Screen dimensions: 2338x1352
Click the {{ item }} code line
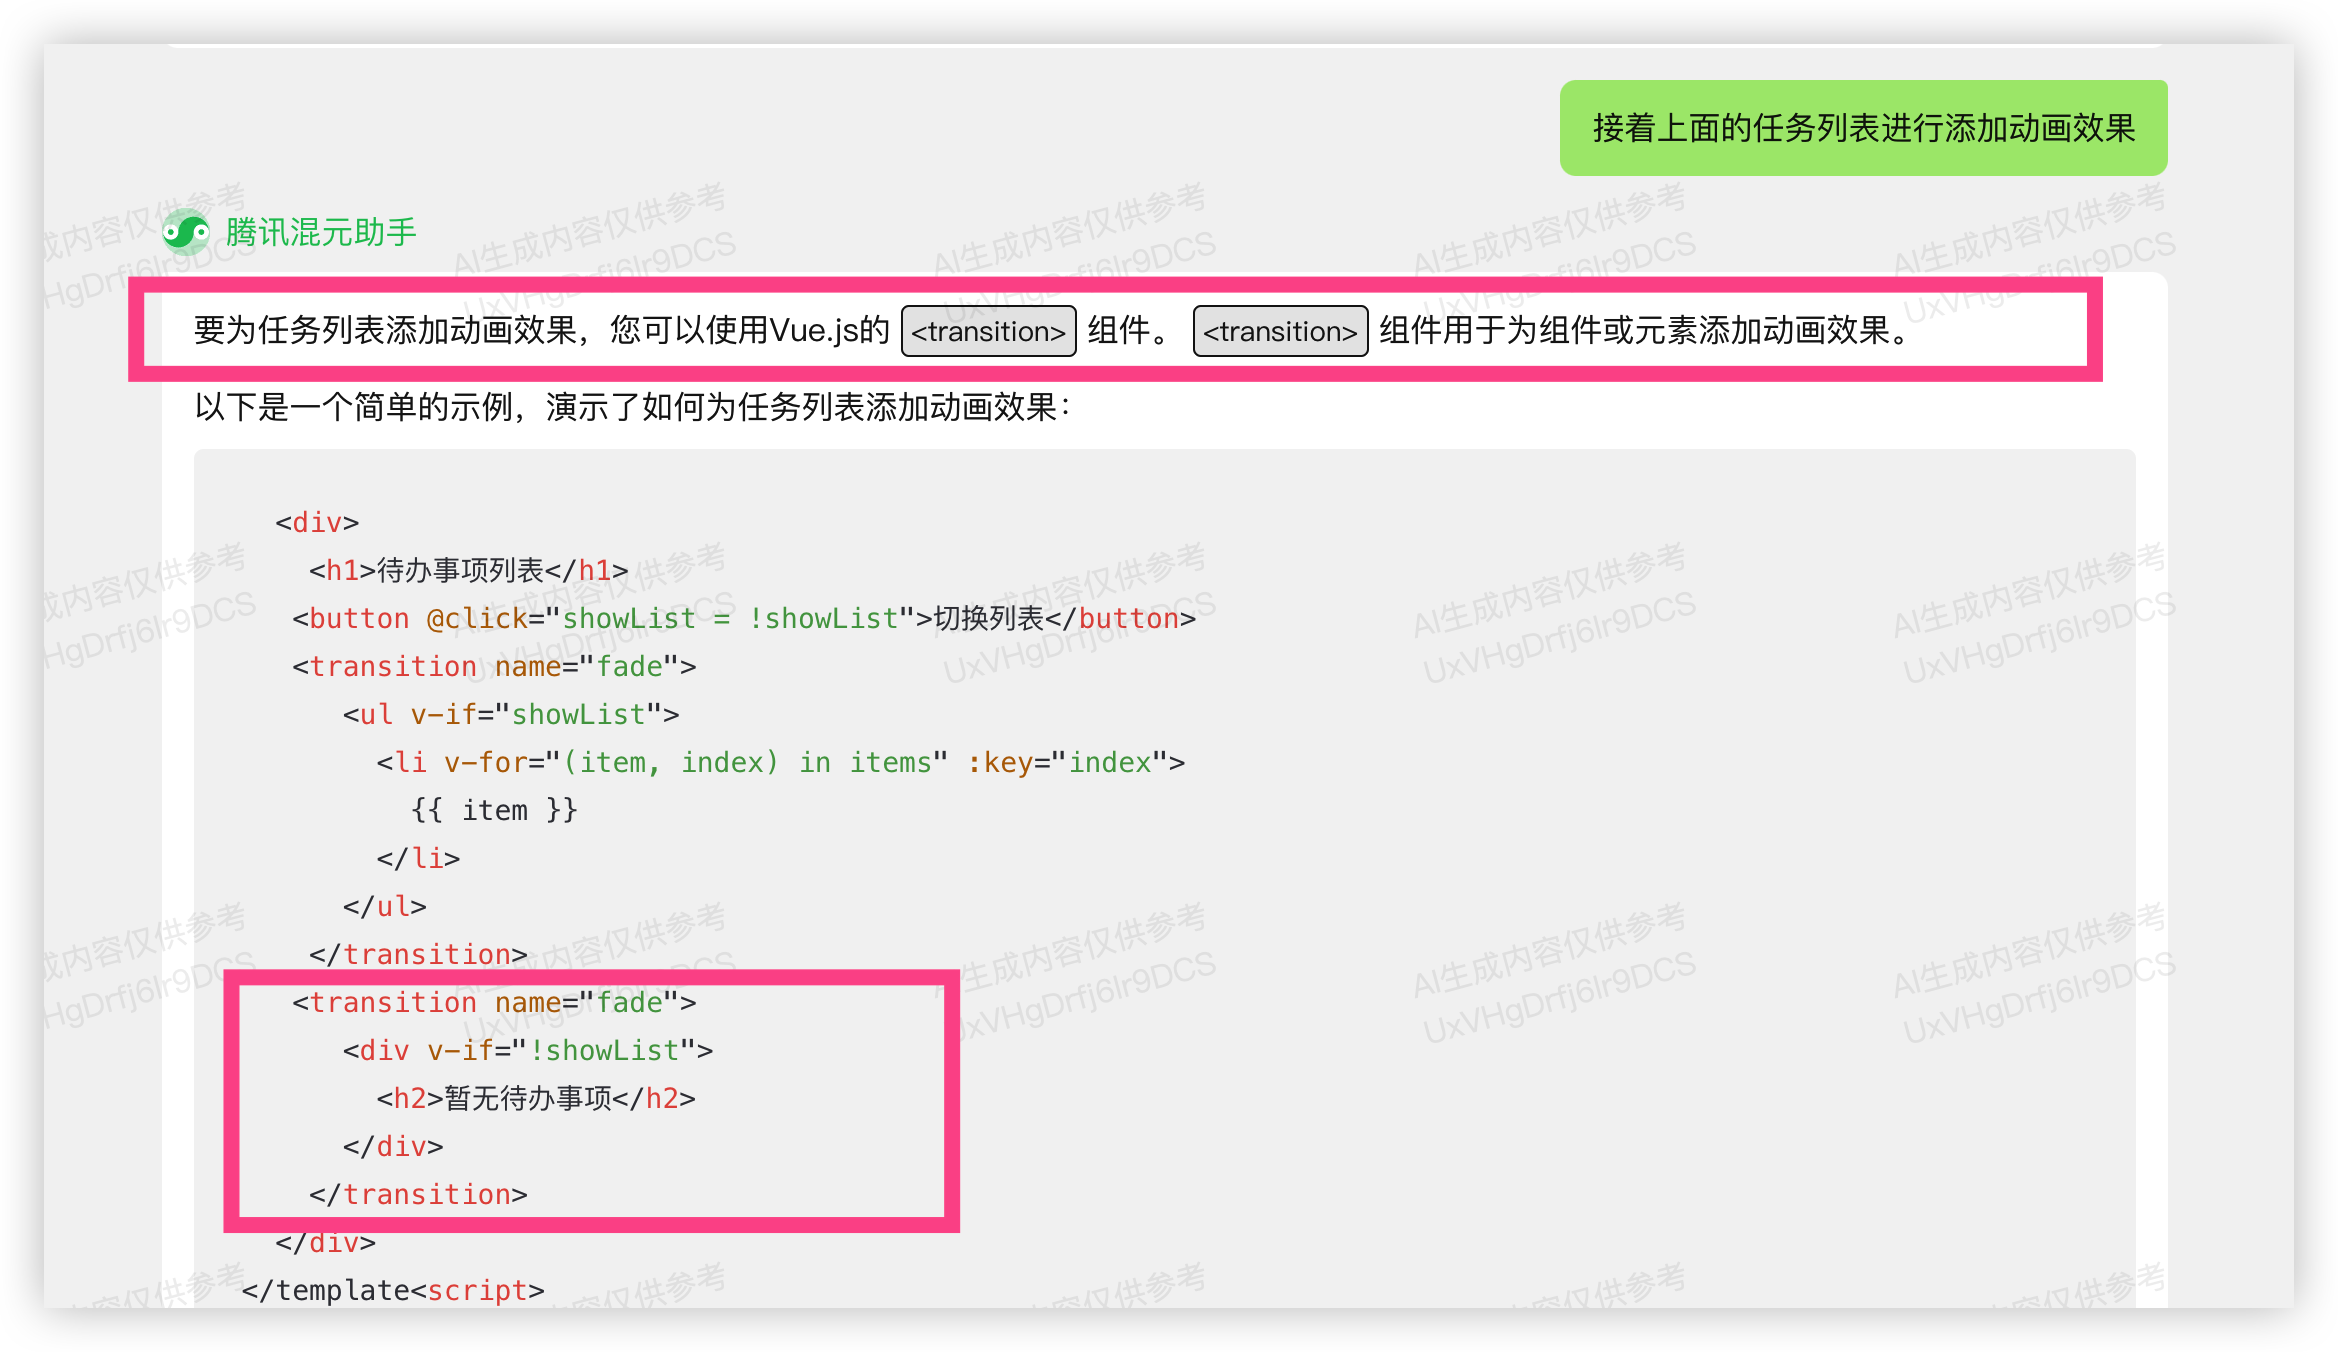click(494, 810)
